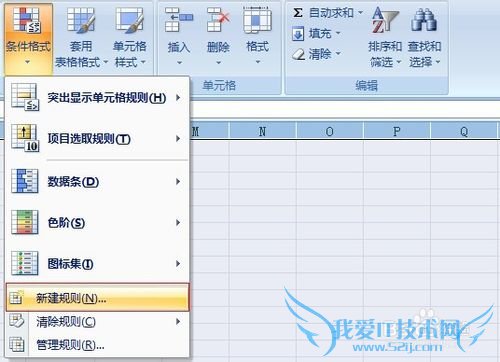Image resolution: width=500 pixels, height=362 pixels.
Task: Click the 格式 format cells icon
Action: pyautogui.click(x=257, y=20)
